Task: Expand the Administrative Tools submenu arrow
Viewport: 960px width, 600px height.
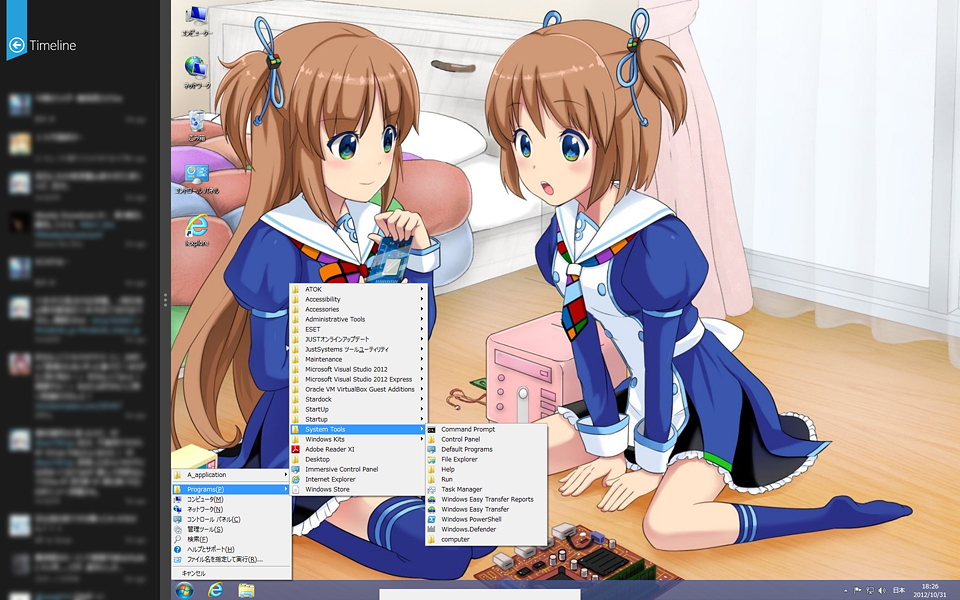Action: coord(422,319)
